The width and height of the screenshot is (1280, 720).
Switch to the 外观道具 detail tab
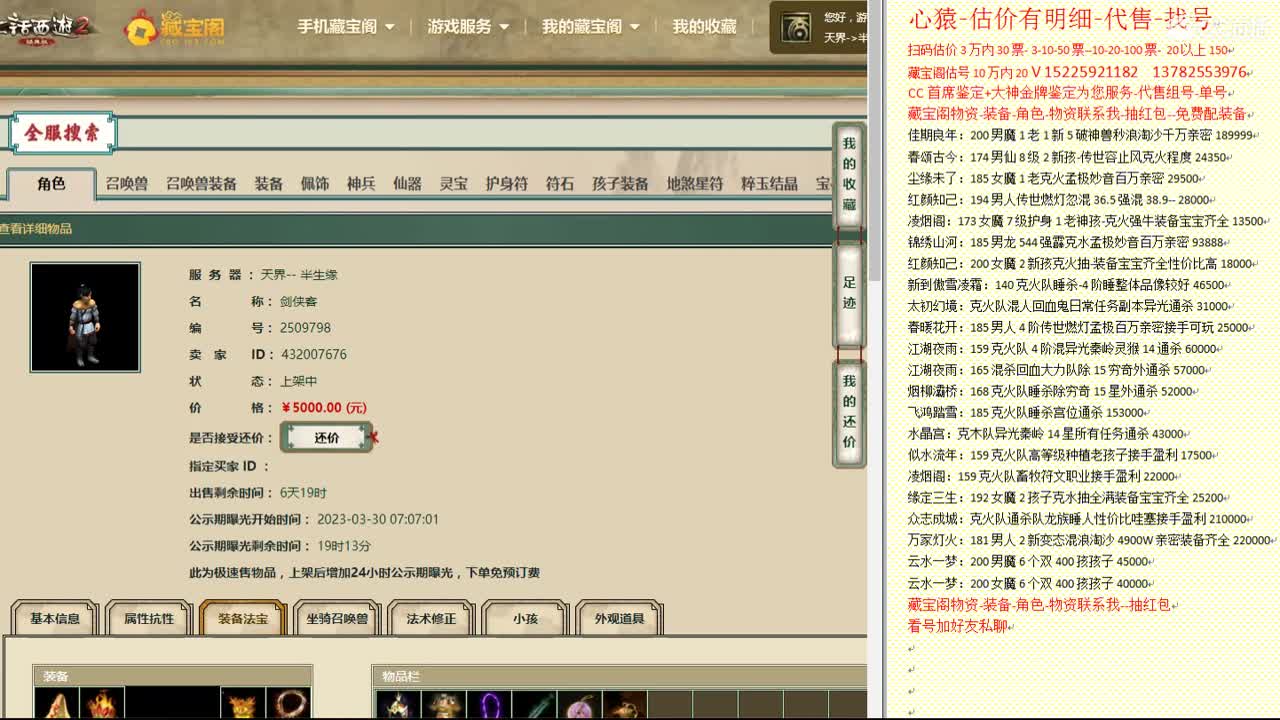[x=619, y=619]
